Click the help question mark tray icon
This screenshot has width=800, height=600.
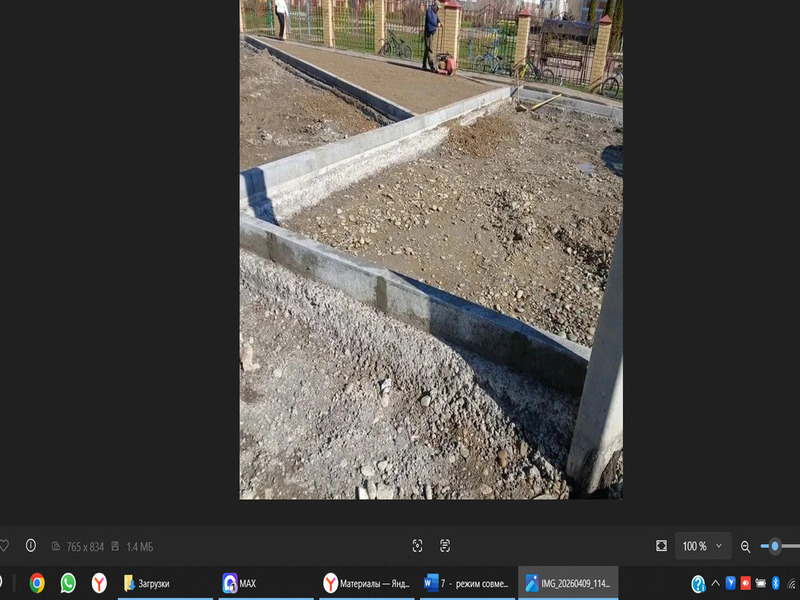click(x=698, y=583)
